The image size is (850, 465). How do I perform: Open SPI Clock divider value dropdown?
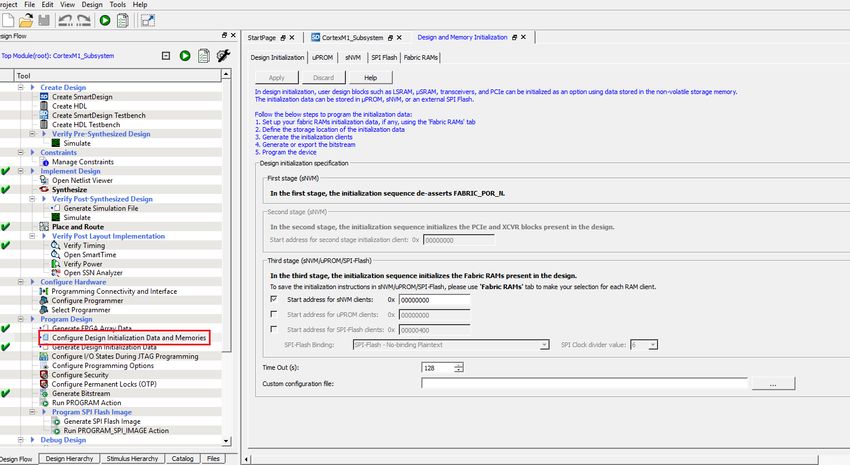click(653, 345)
